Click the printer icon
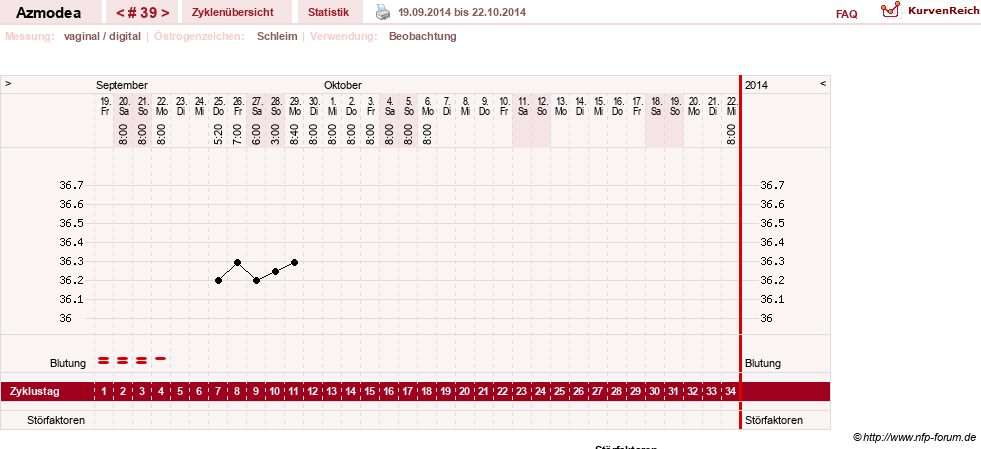 [383, 12]
